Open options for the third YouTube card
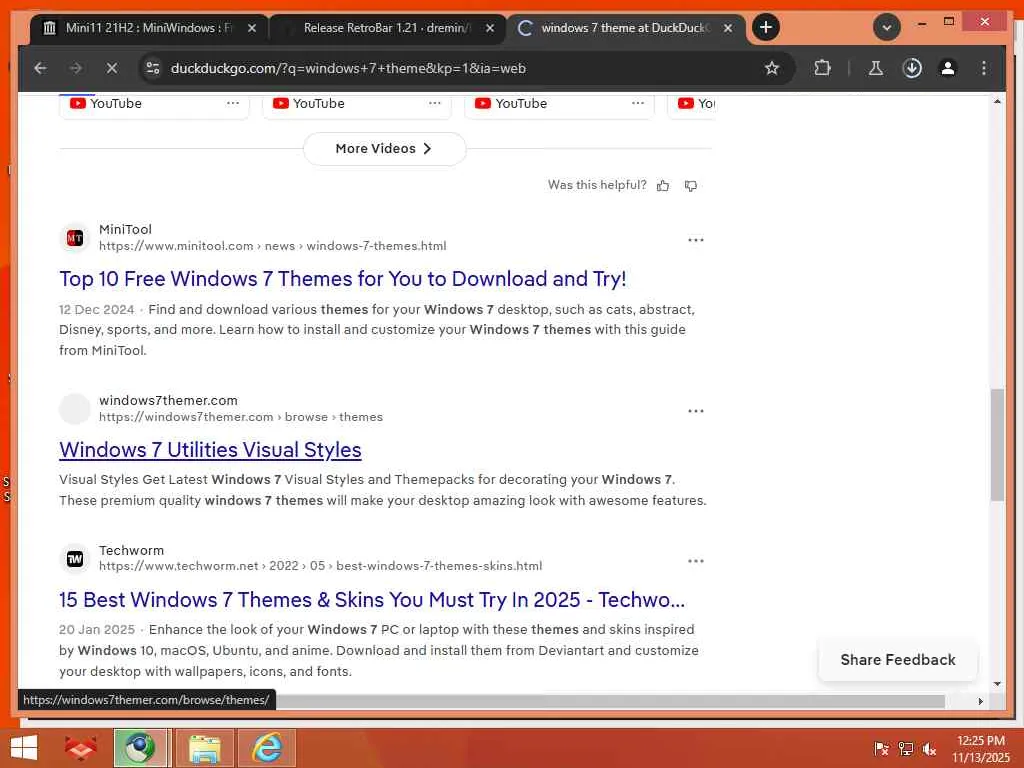 point(638,103)
